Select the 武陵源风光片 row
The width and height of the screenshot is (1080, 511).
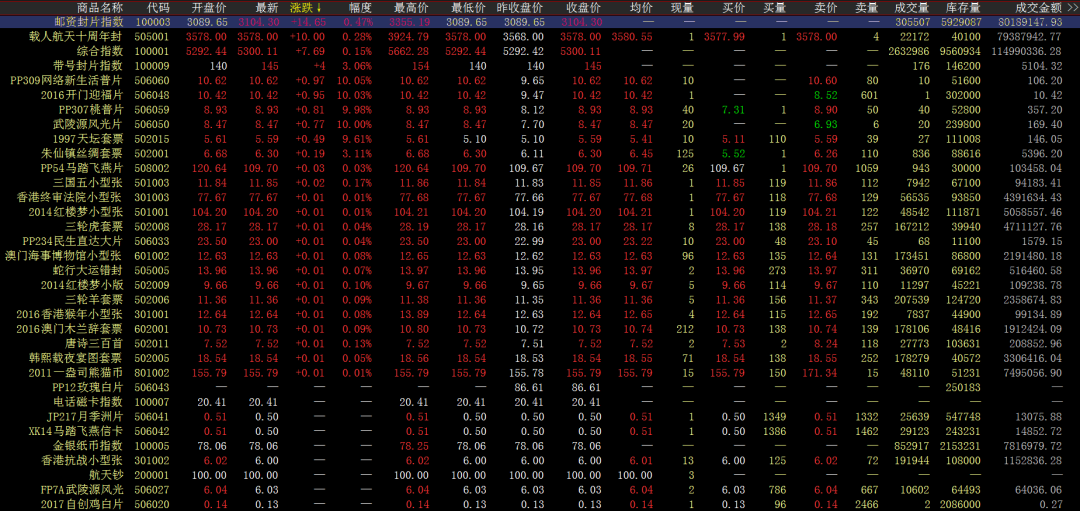click(540, 124)
